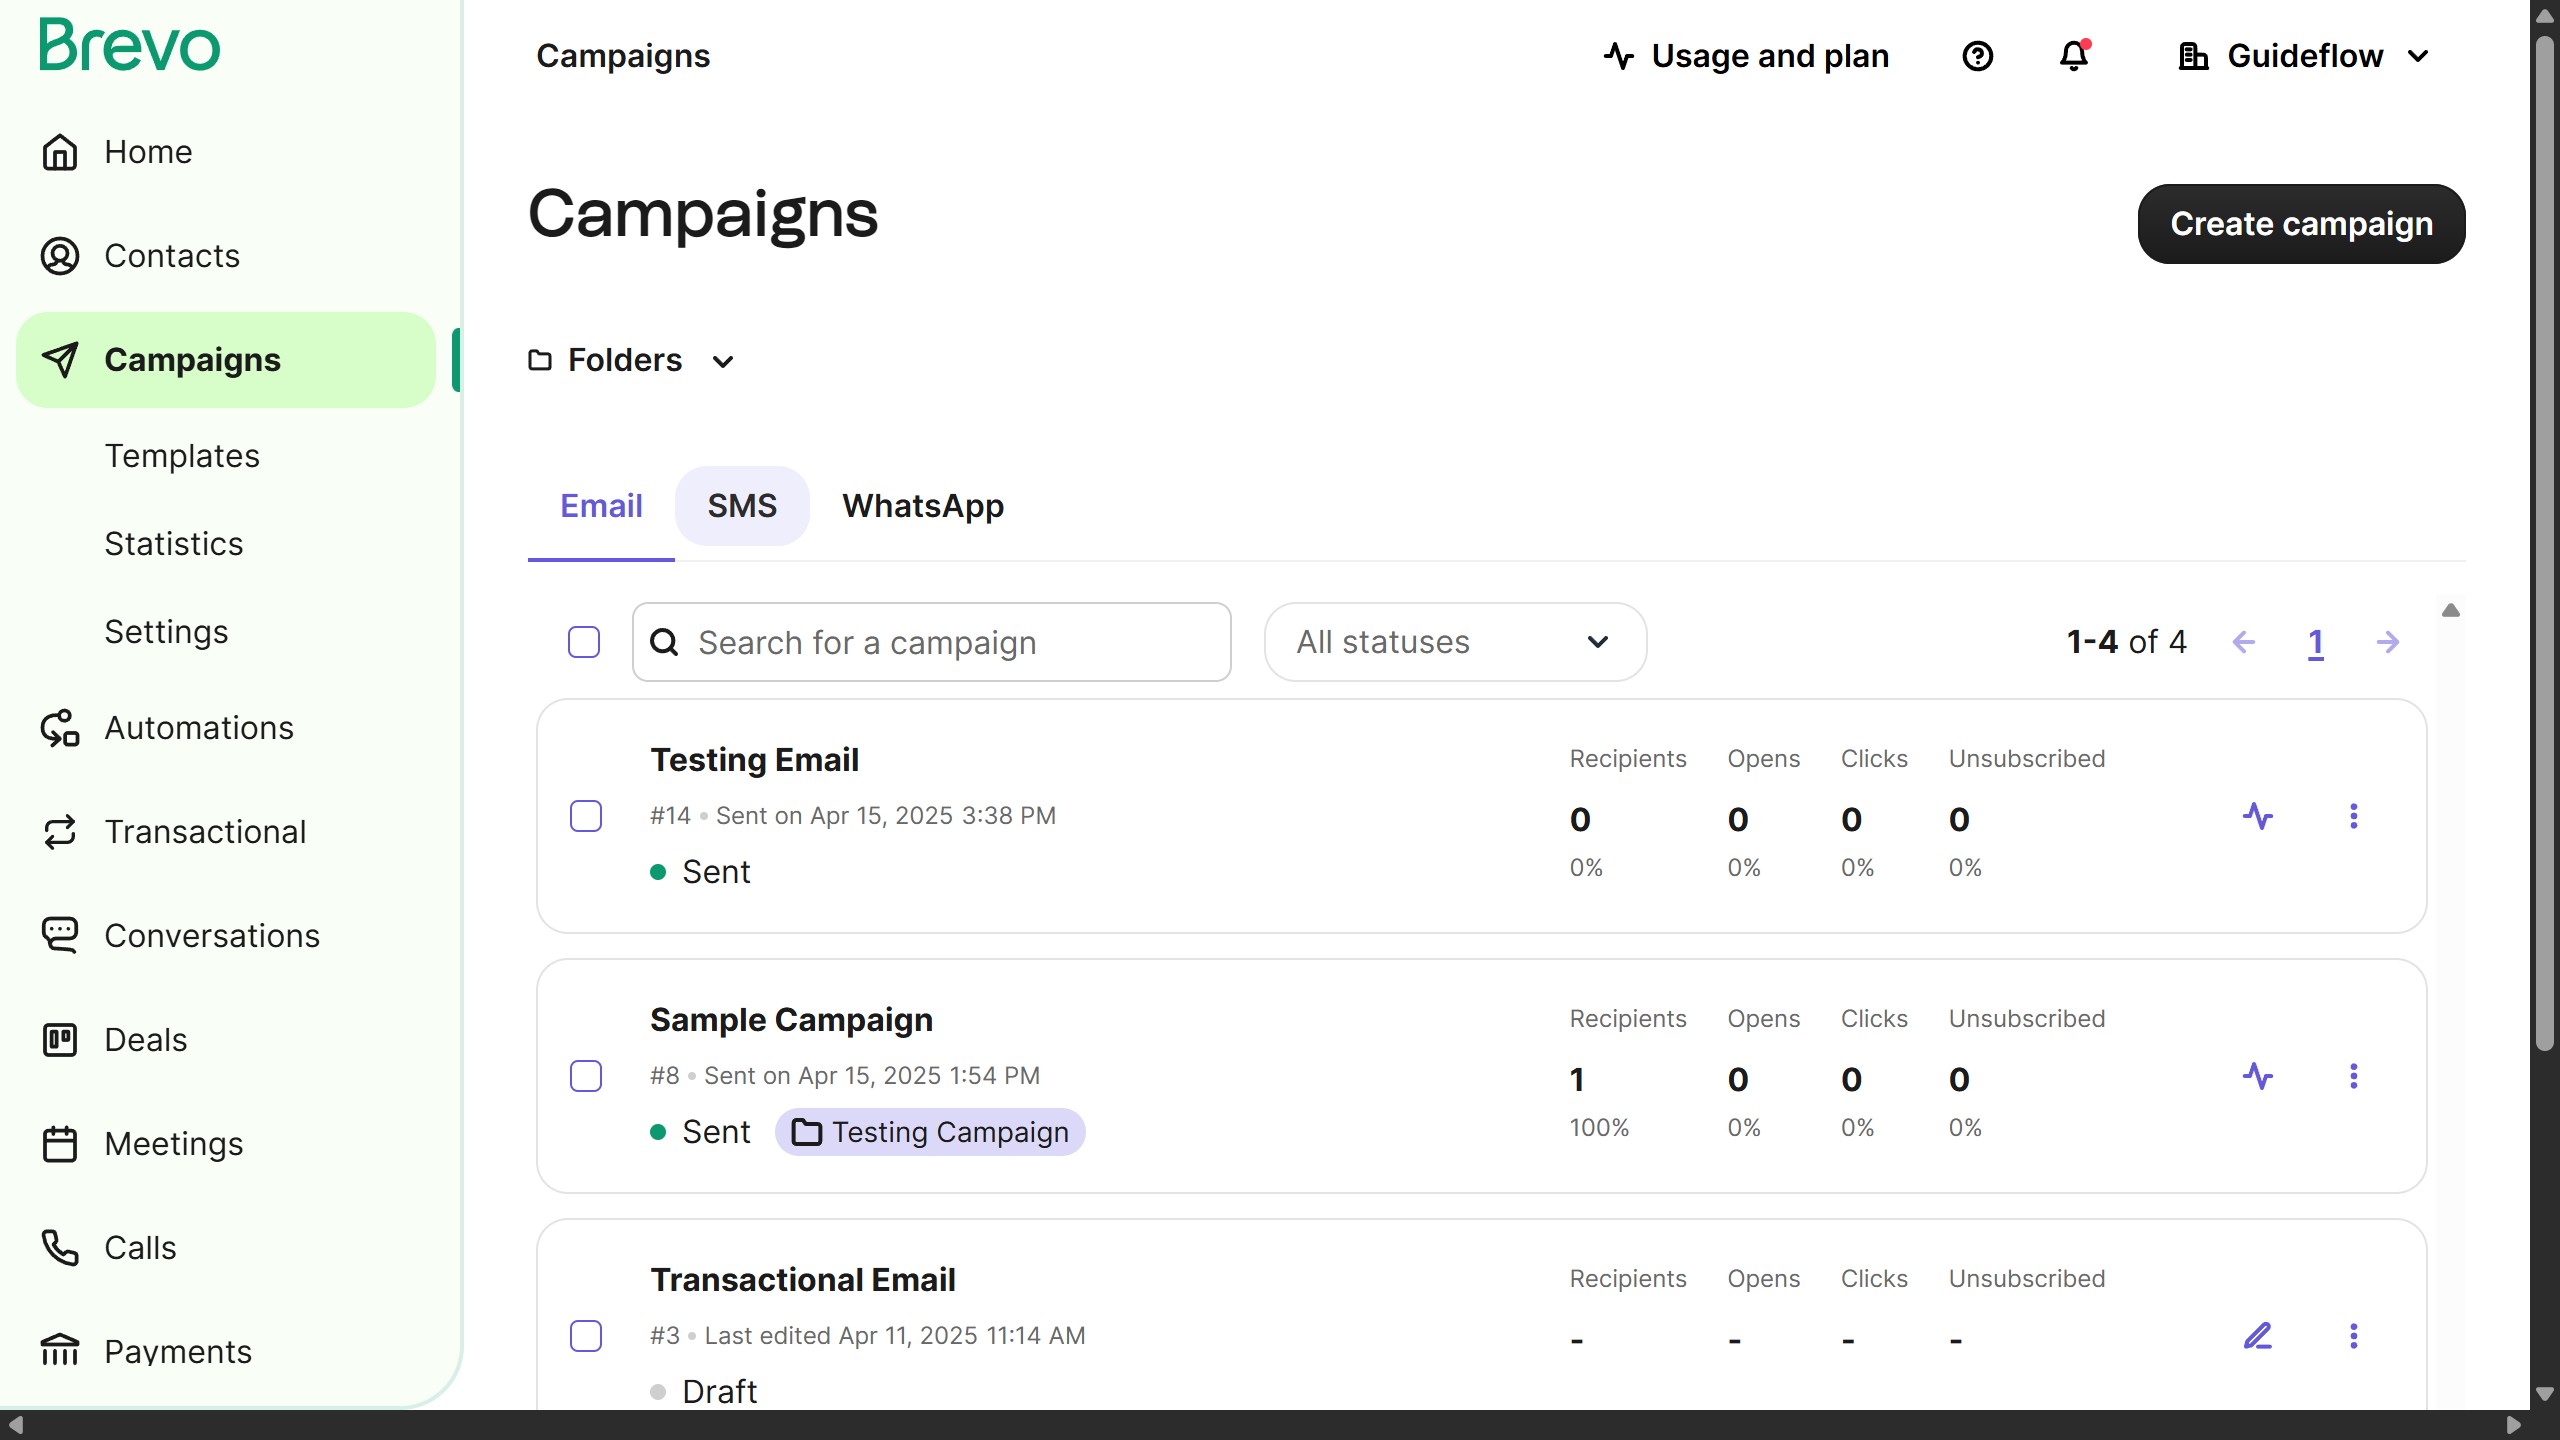Expand the Folders dropdown
The image size is (2560, 1440).
point(632,360)
